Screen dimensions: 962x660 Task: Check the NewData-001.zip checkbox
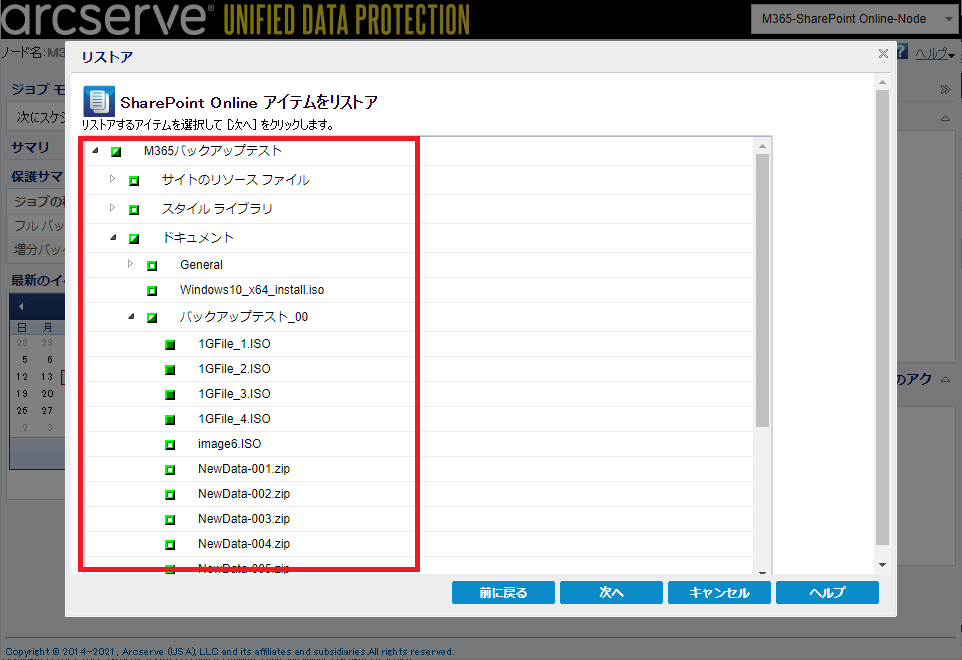click(x=171, y=470)
